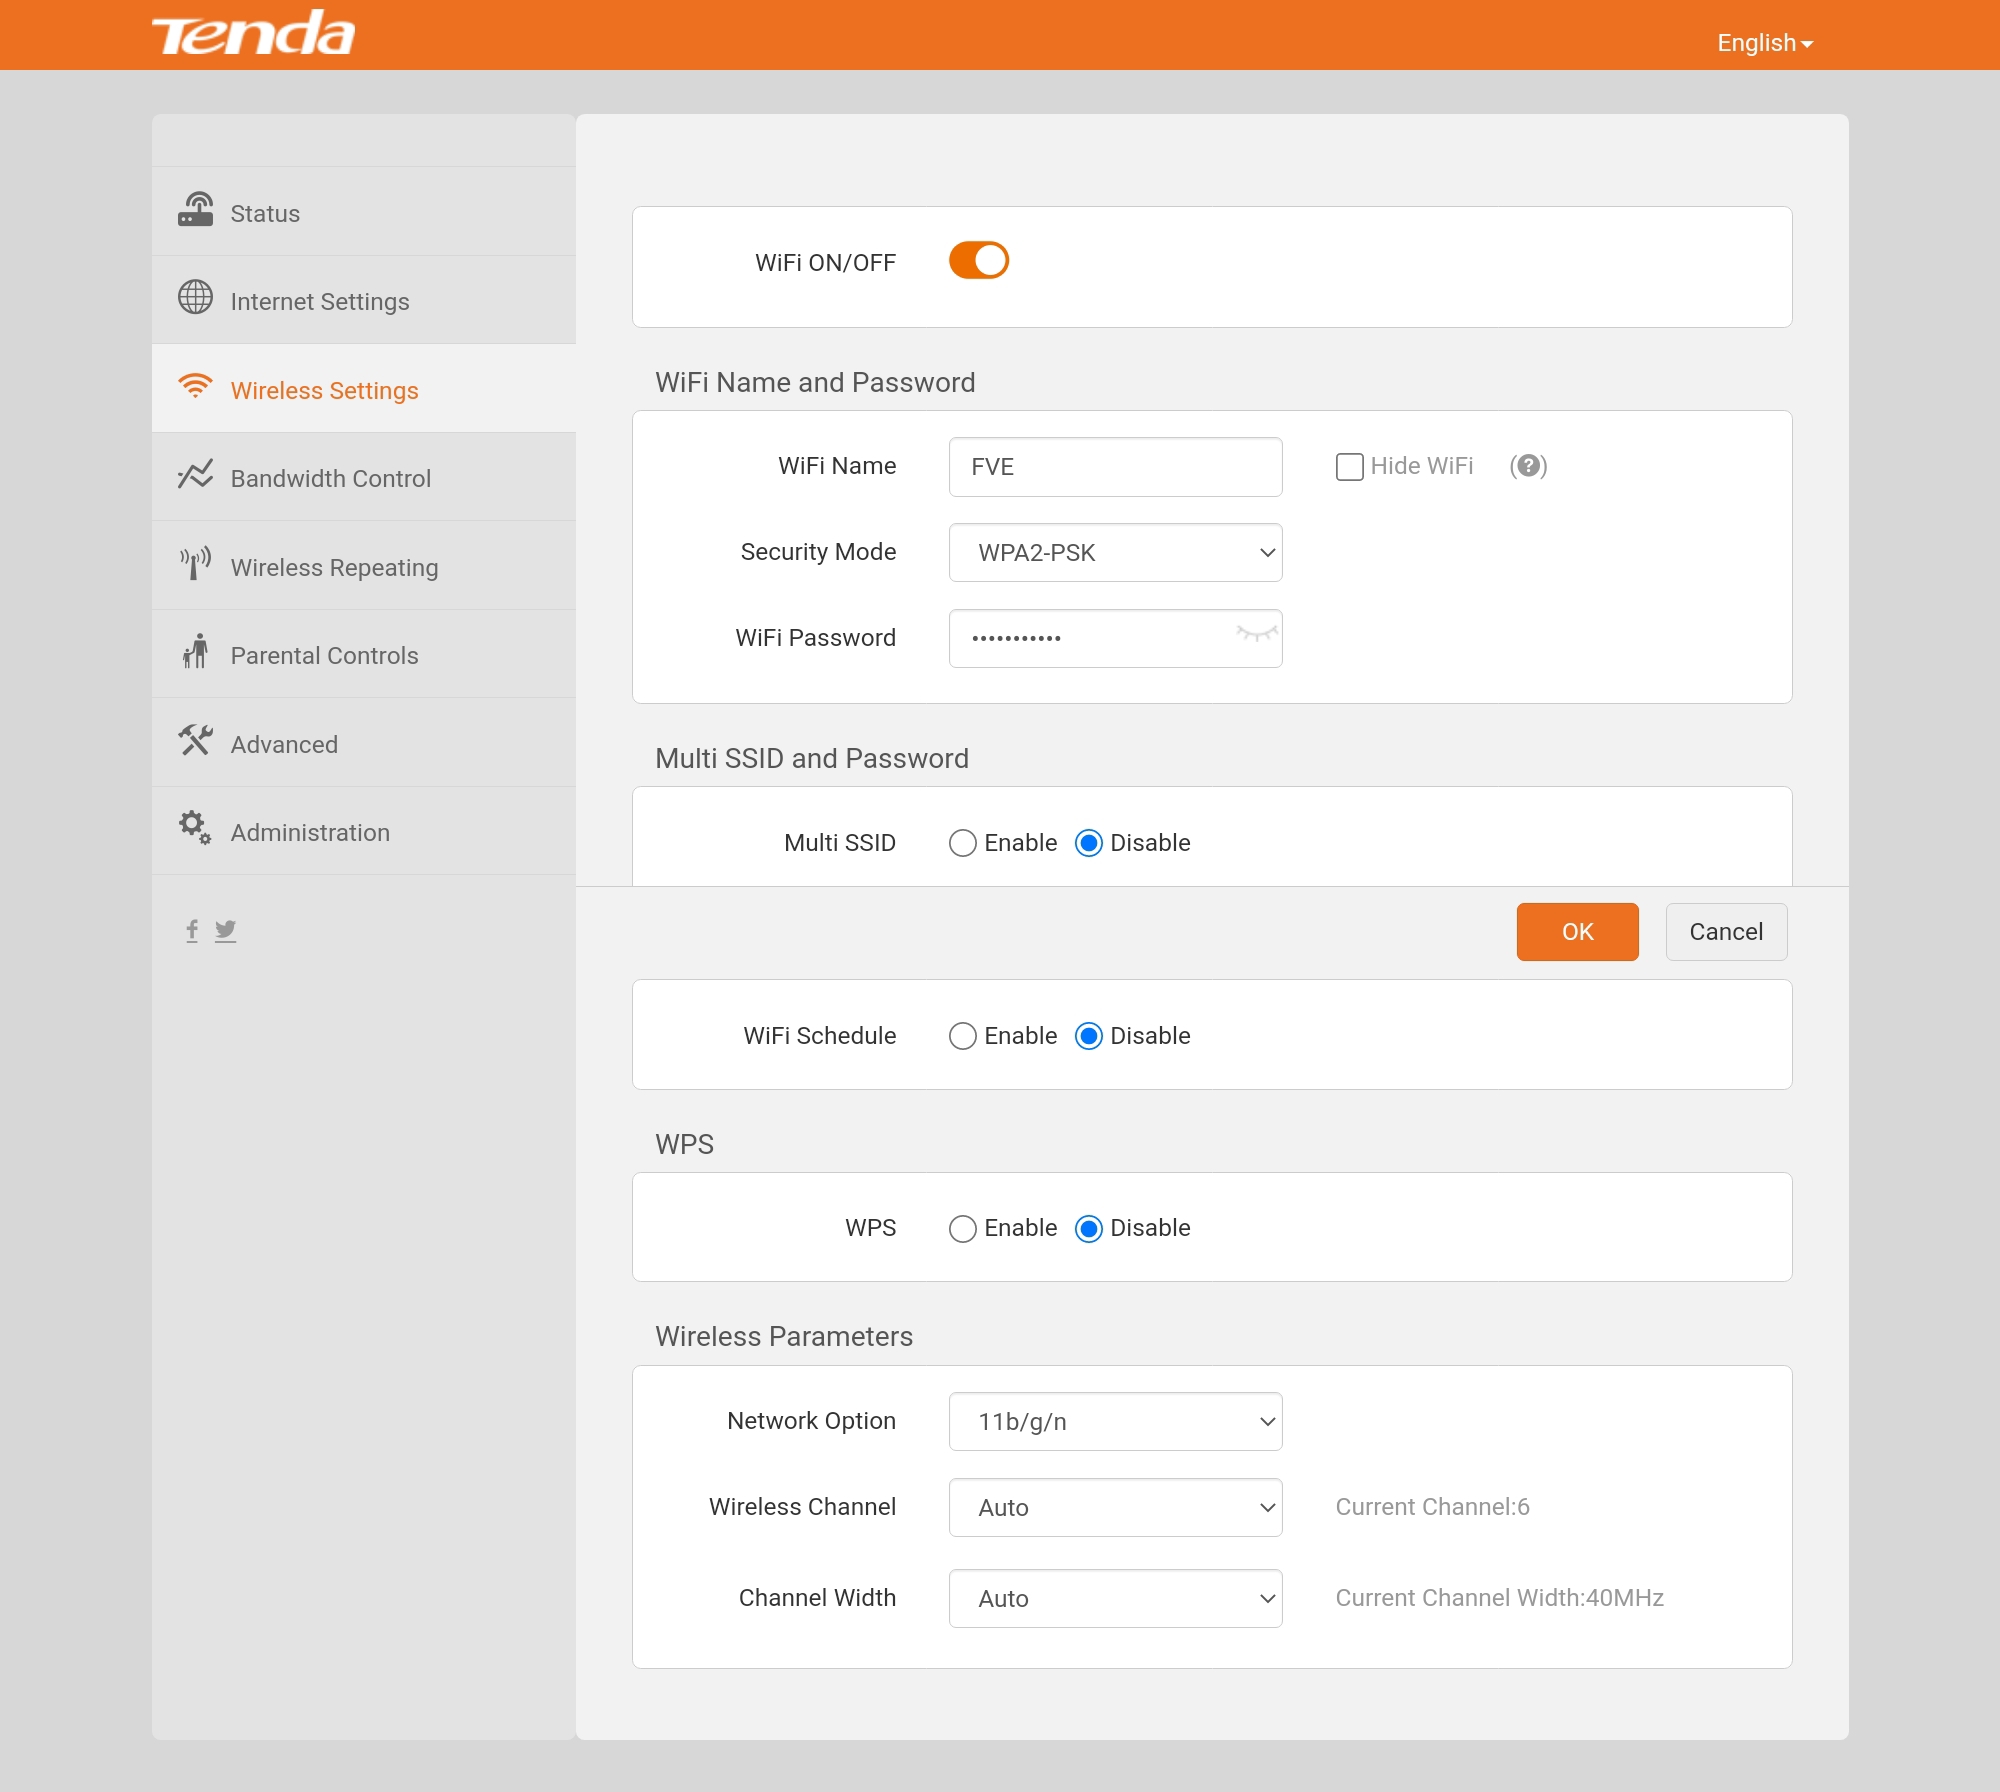Image resolution: width=2000 pixels, height=1792 pixels.
Task: Click the Twitter bird icon
Action: point(226,930)
